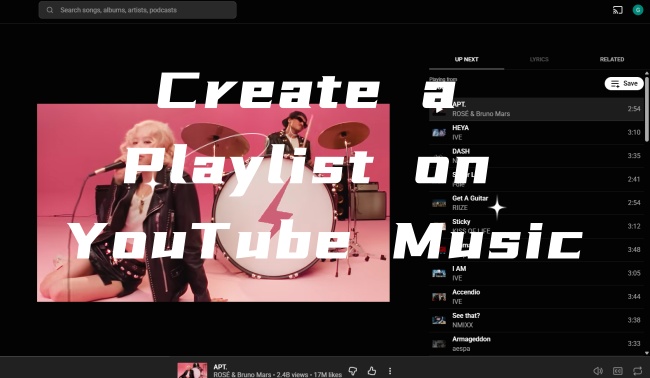Click the ROSÉ & Bruno Mars artist link in player bar
Screen dimensions: 650x378
[x=242, y=375]
